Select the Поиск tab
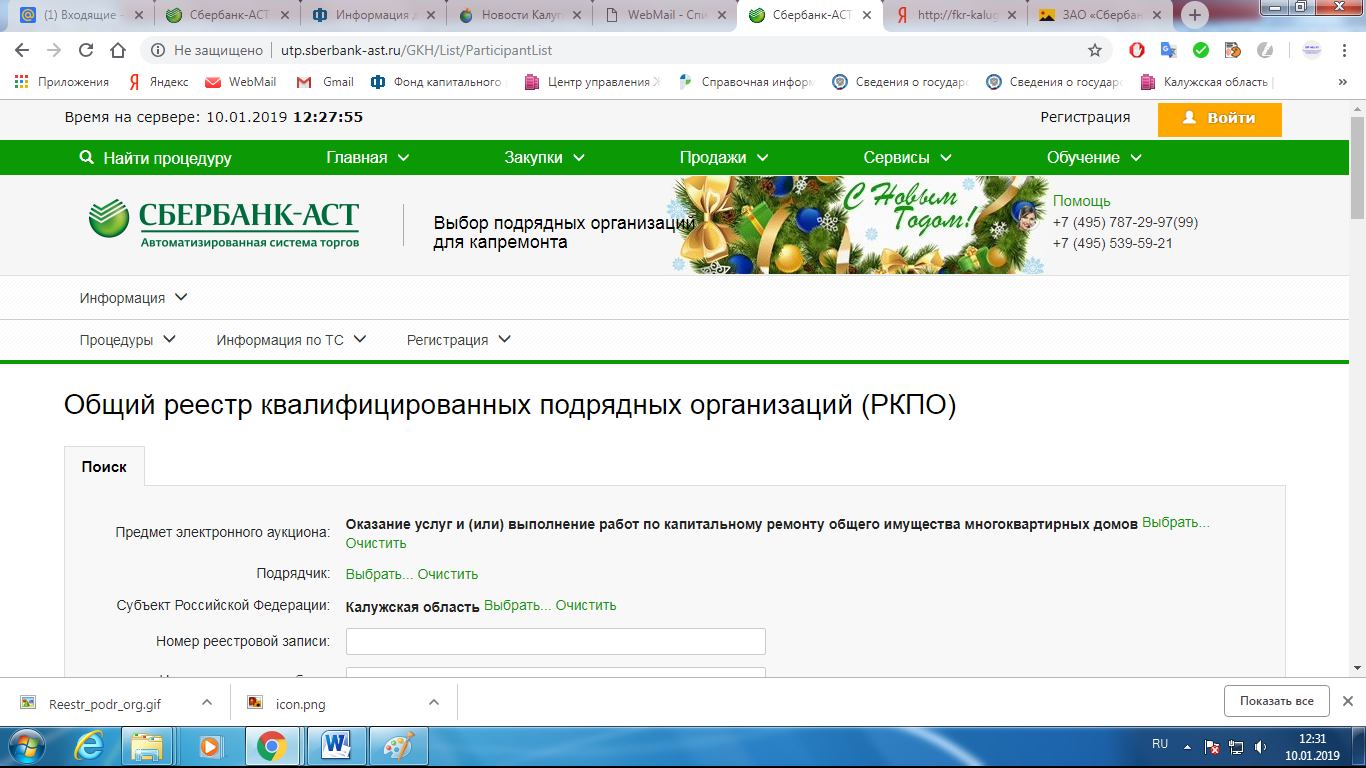1366x768 pixels. click(104, 466)
